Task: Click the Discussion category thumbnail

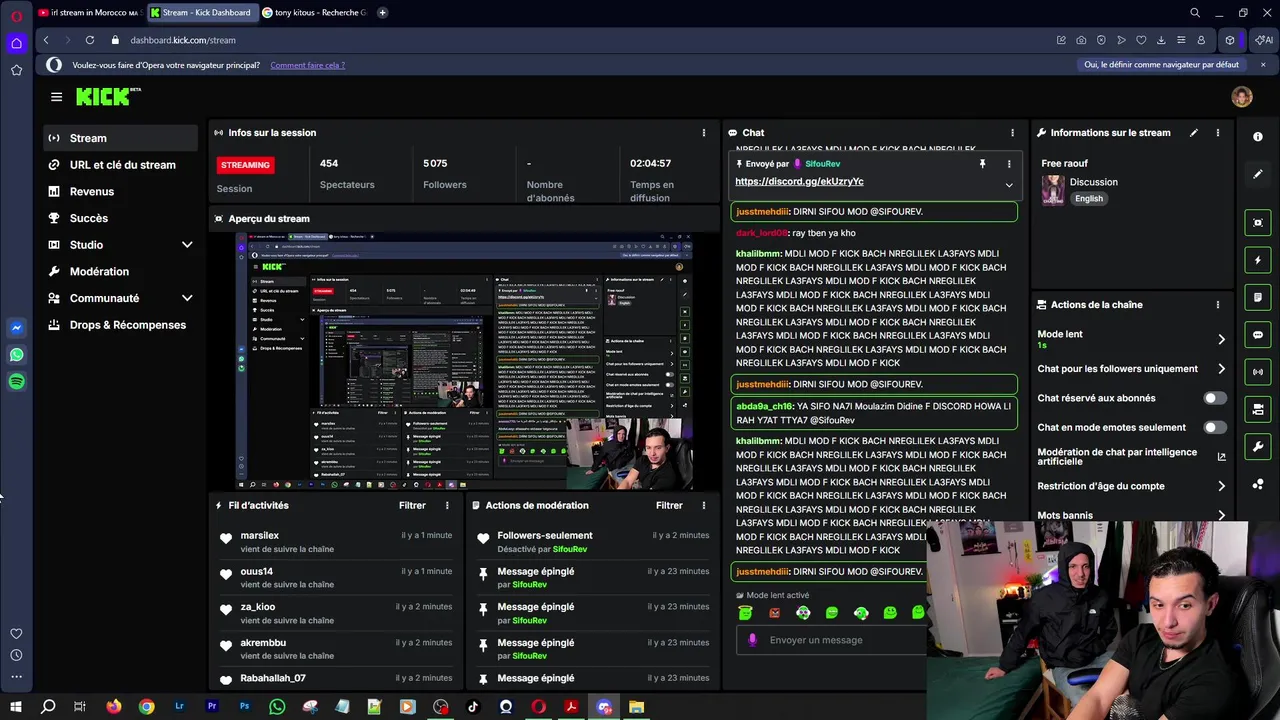Action: (x=1053, y=190)
